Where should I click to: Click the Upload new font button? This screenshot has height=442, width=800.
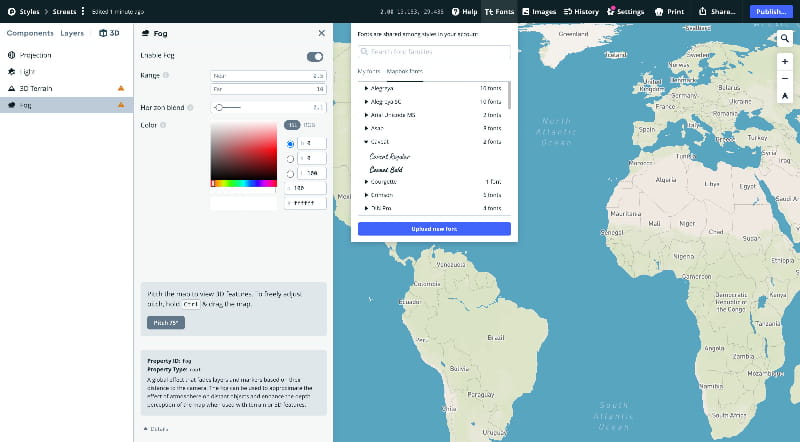pos(434,229)
